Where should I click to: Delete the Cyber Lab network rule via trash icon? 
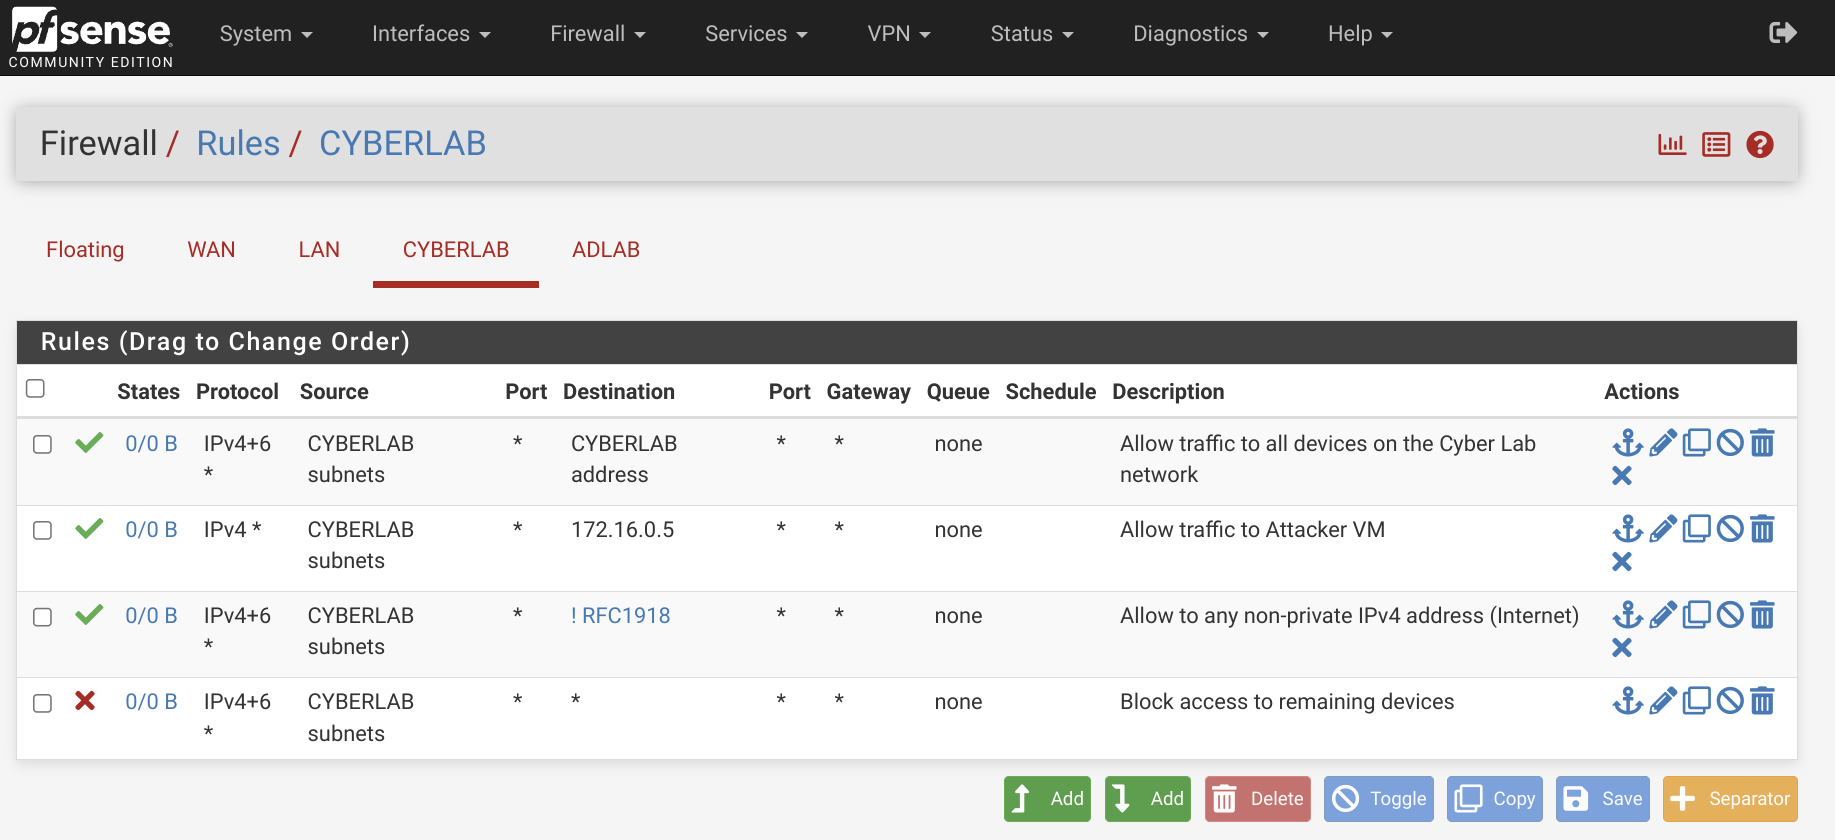point(1763,443)
